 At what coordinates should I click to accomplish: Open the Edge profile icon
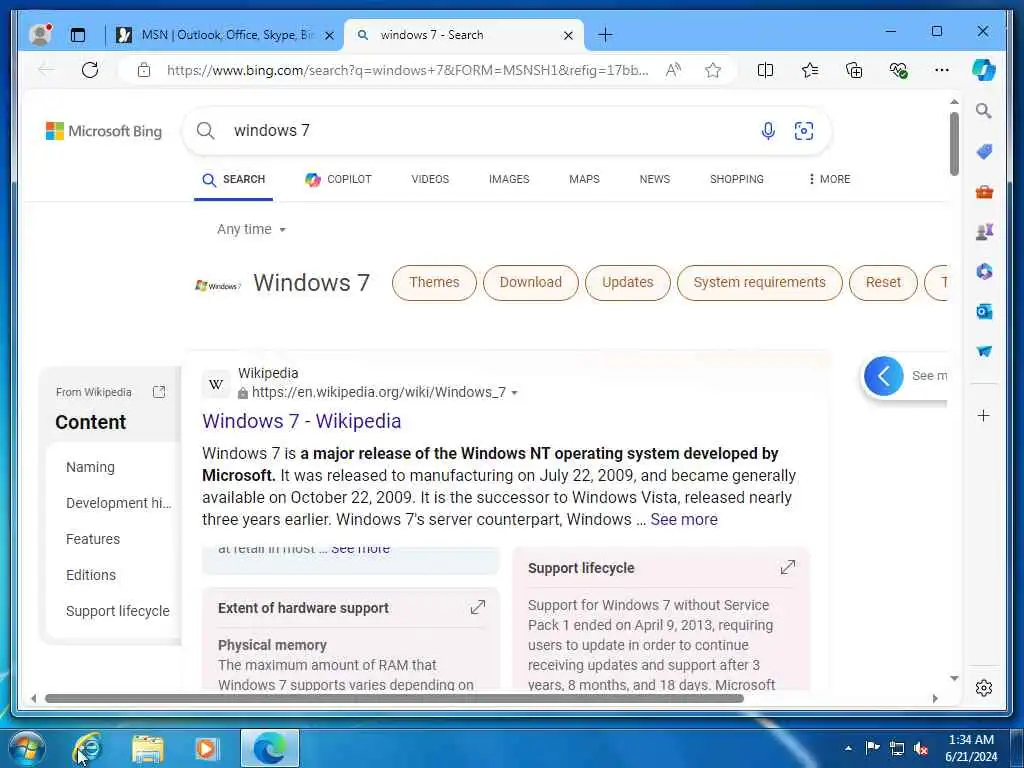[40, 35]
